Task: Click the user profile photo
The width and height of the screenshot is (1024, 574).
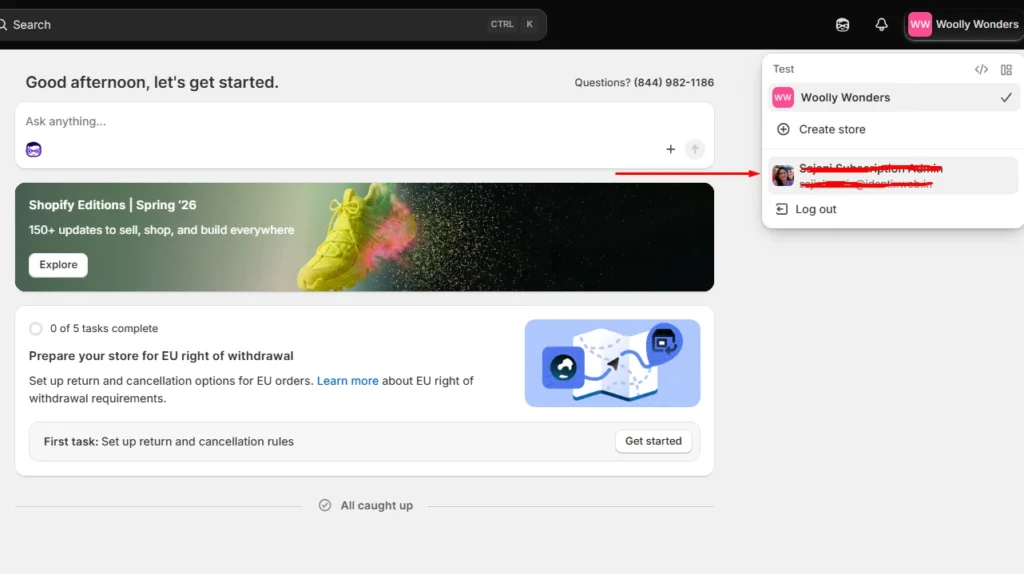Action: coord(783,176)
